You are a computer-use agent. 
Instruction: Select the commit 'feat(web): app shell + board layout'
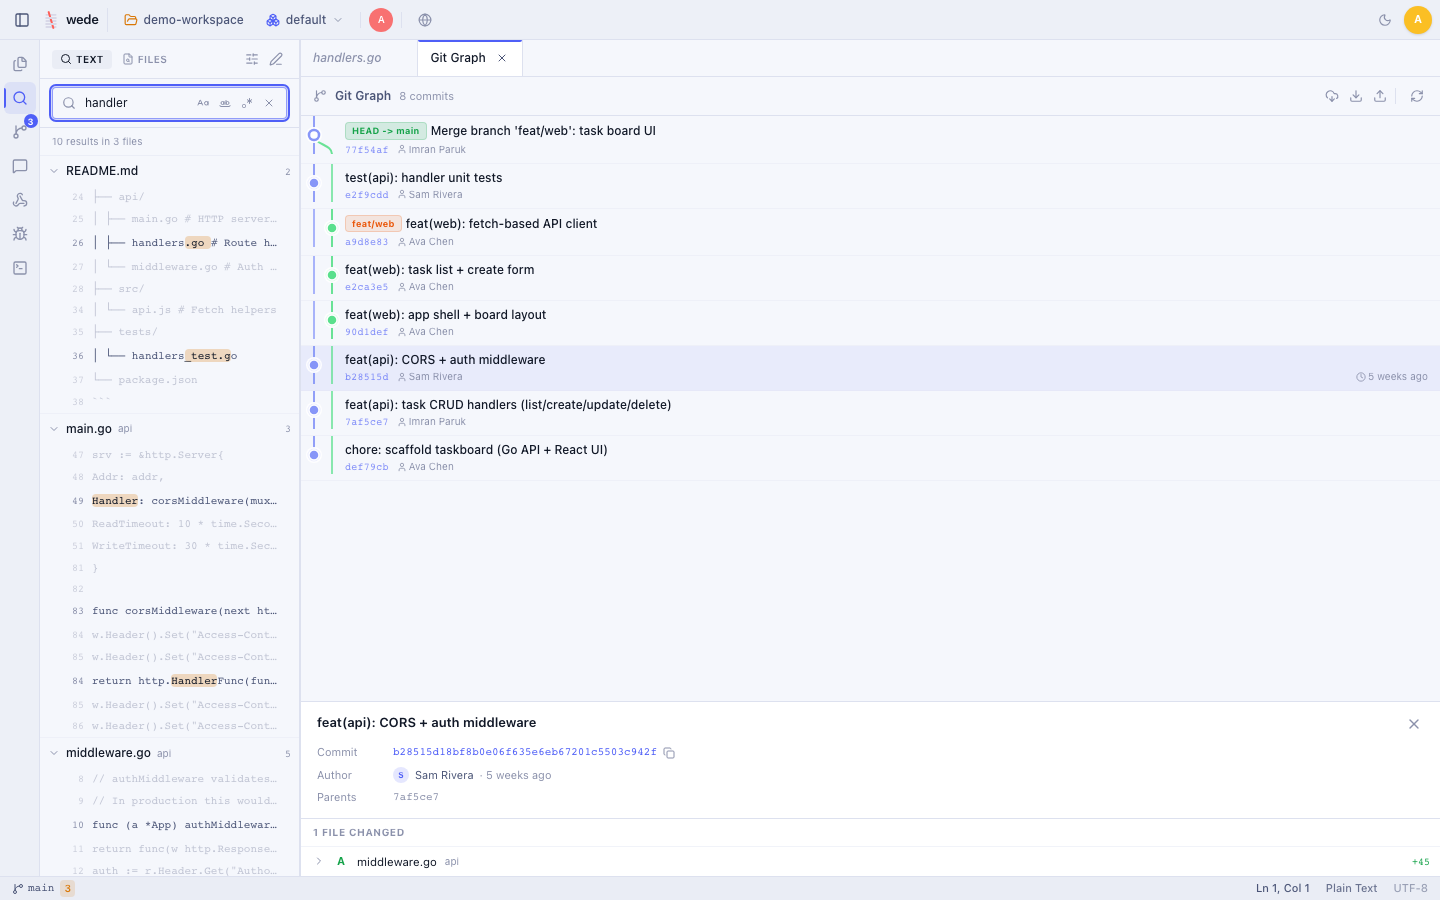pos(870,323)
